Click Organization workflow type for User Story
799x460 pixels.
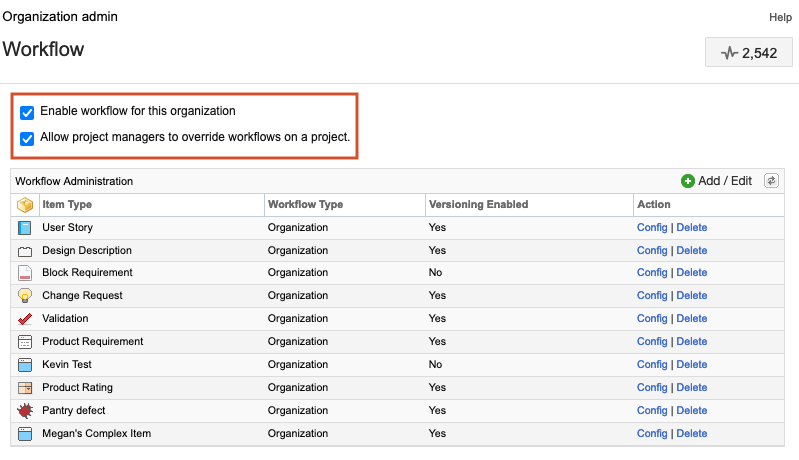click(x=298, y=227)
